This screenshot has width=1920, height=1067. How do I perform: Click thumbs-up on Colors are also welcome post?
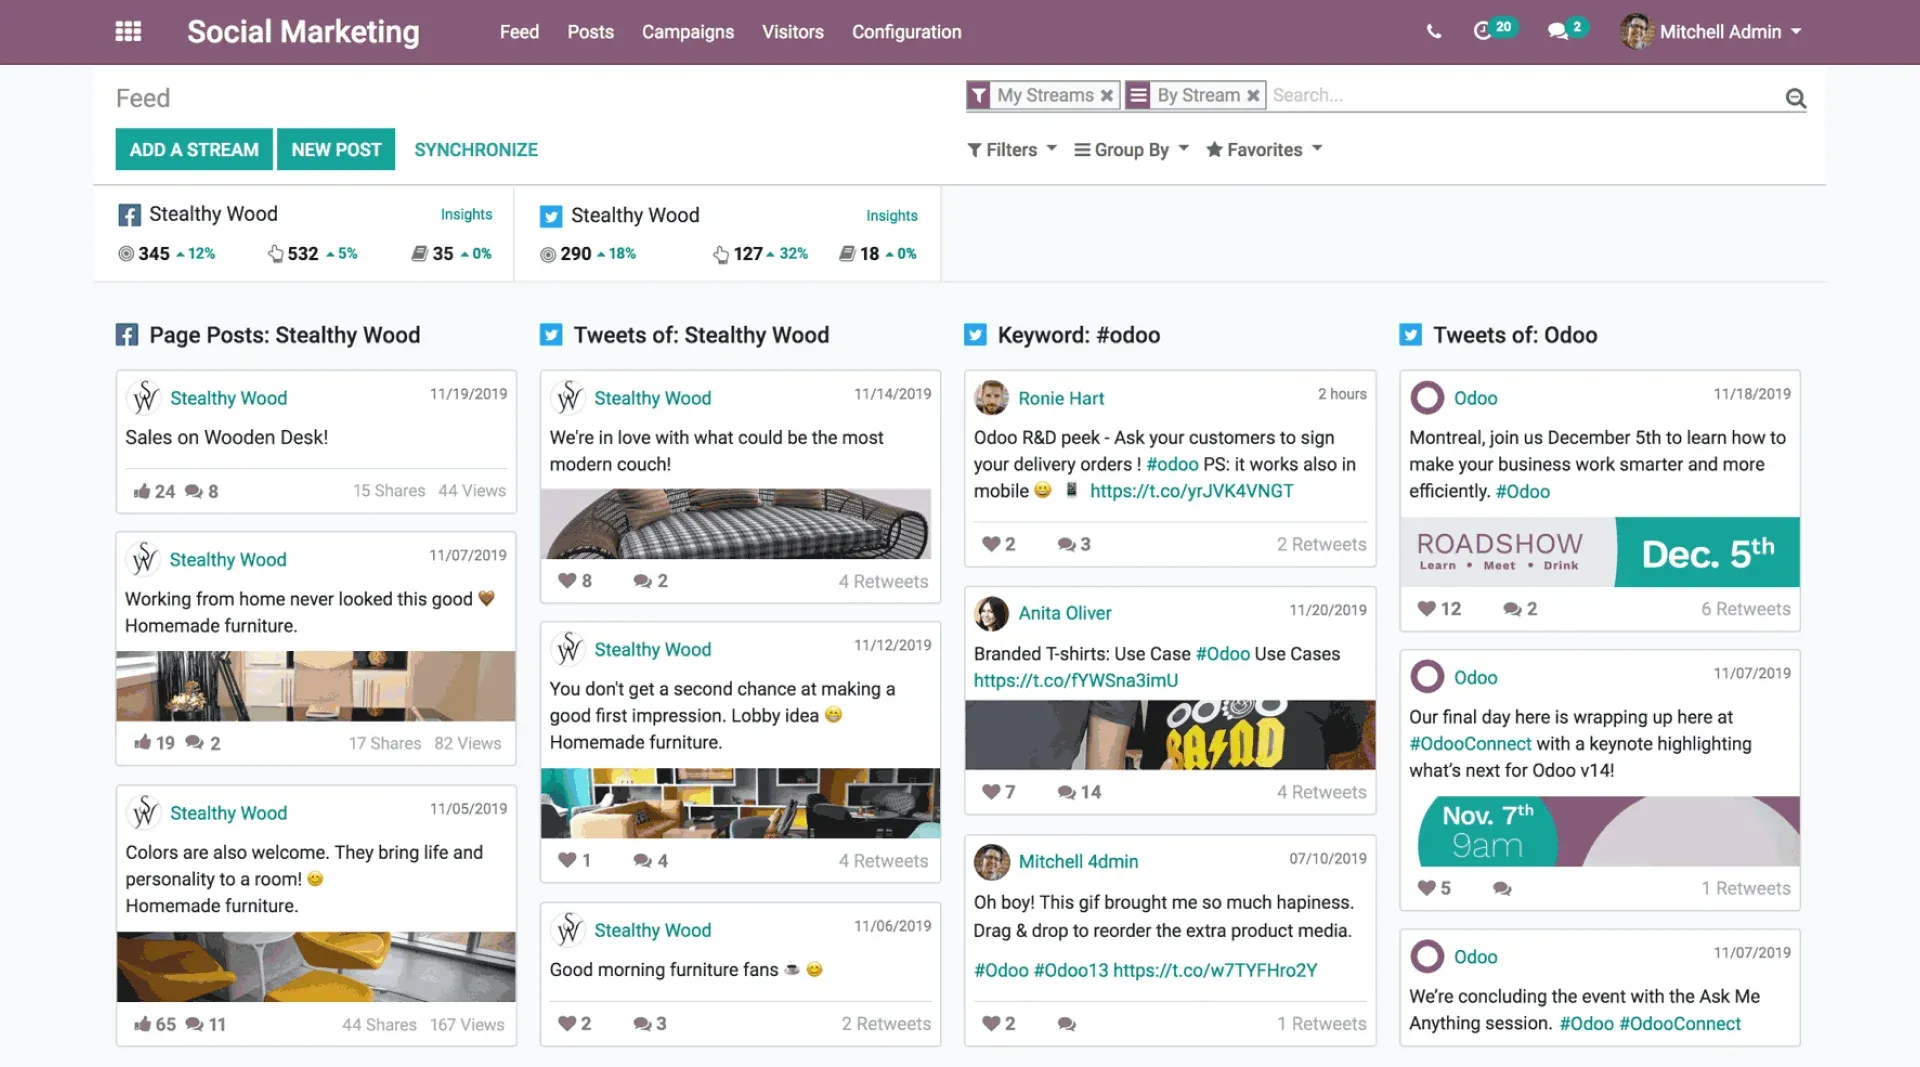[142, 1024]
